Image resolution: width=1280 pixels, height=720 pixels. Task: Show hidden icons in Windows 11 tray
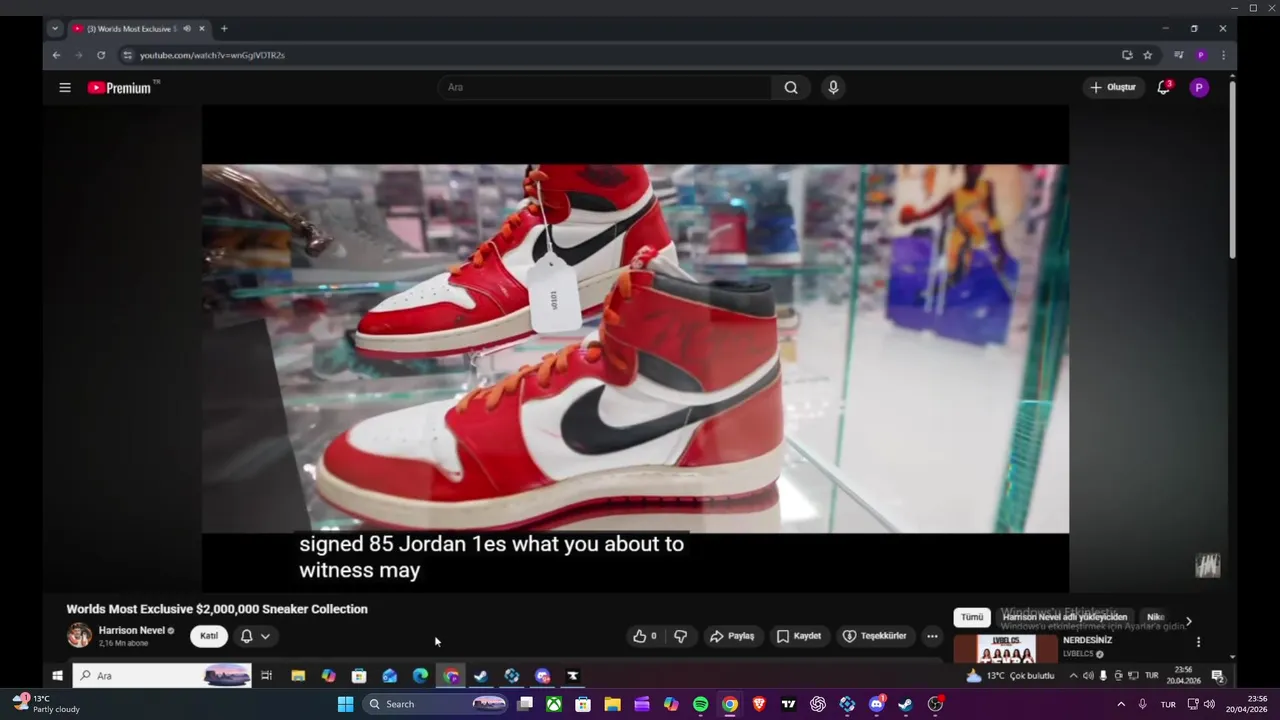click(1121, 704)
